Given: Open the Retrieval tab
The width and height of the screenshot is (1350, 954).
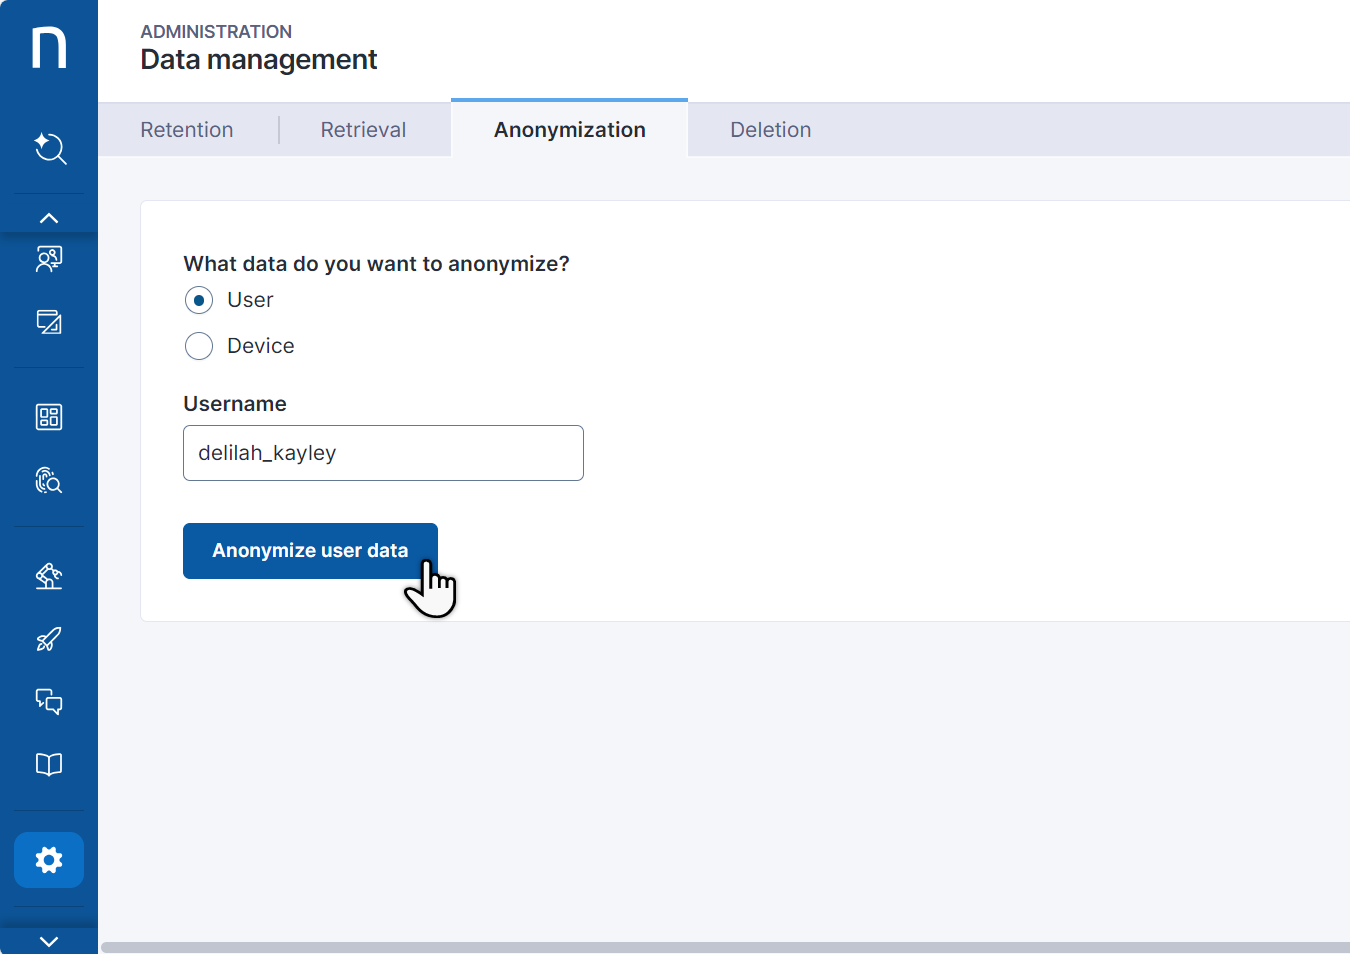Looking at the screenshot, I should coord(363,130).
